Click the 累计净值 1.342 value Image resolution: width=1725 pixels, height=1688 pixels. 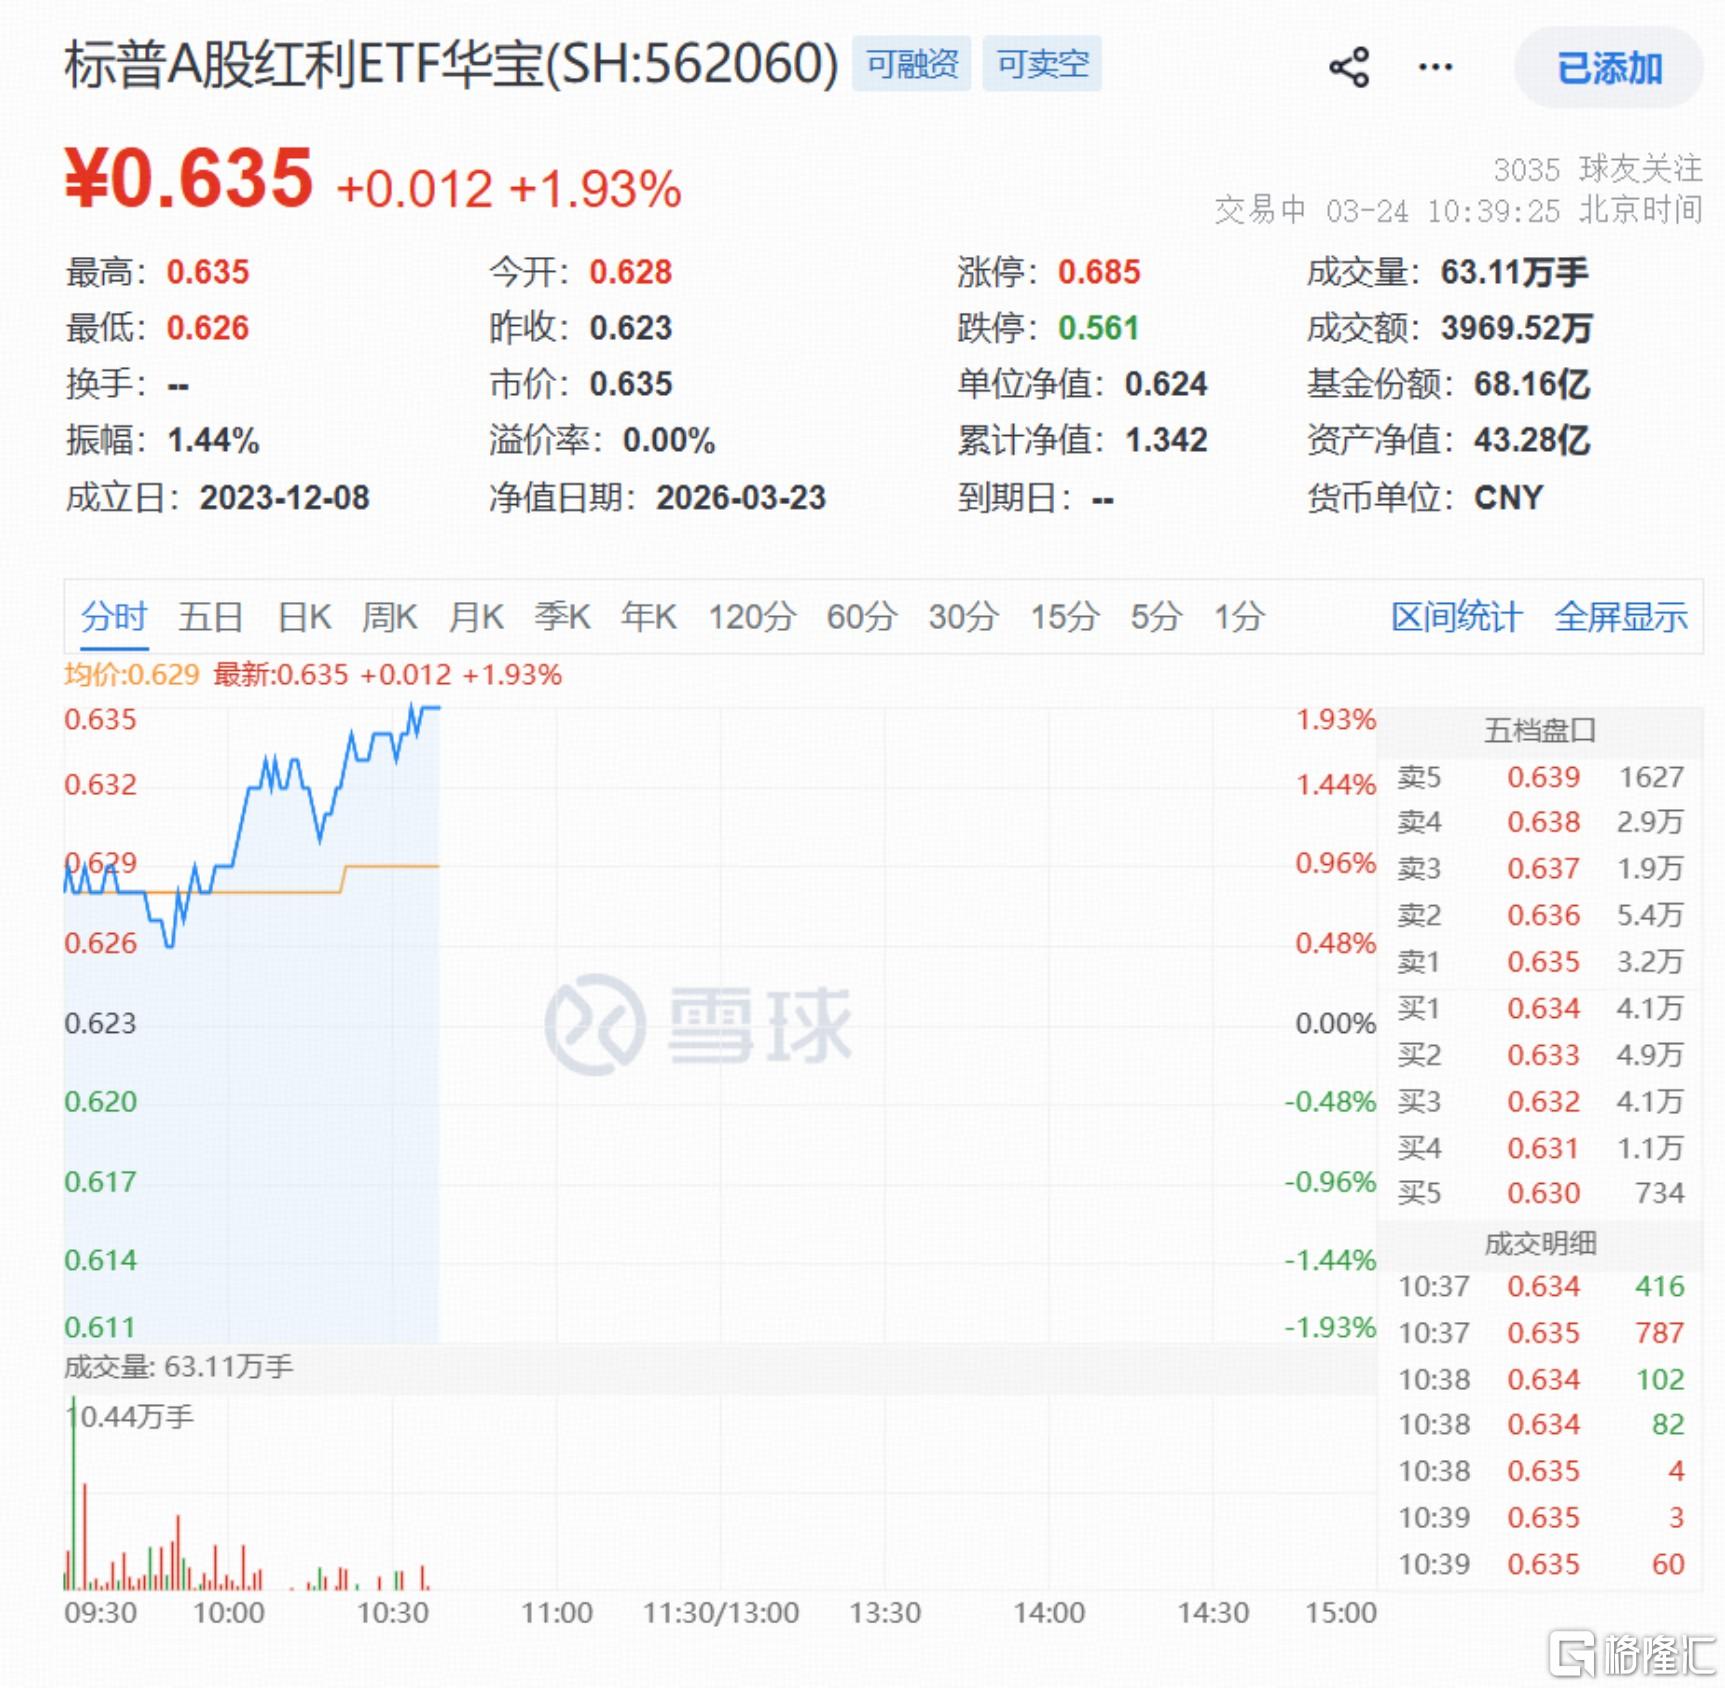pos(1166,440)
